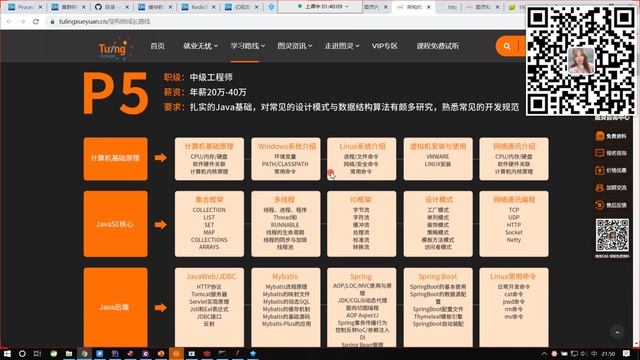Click the highlighted orange taskbar app icon
640x360 pixels.
176,353
